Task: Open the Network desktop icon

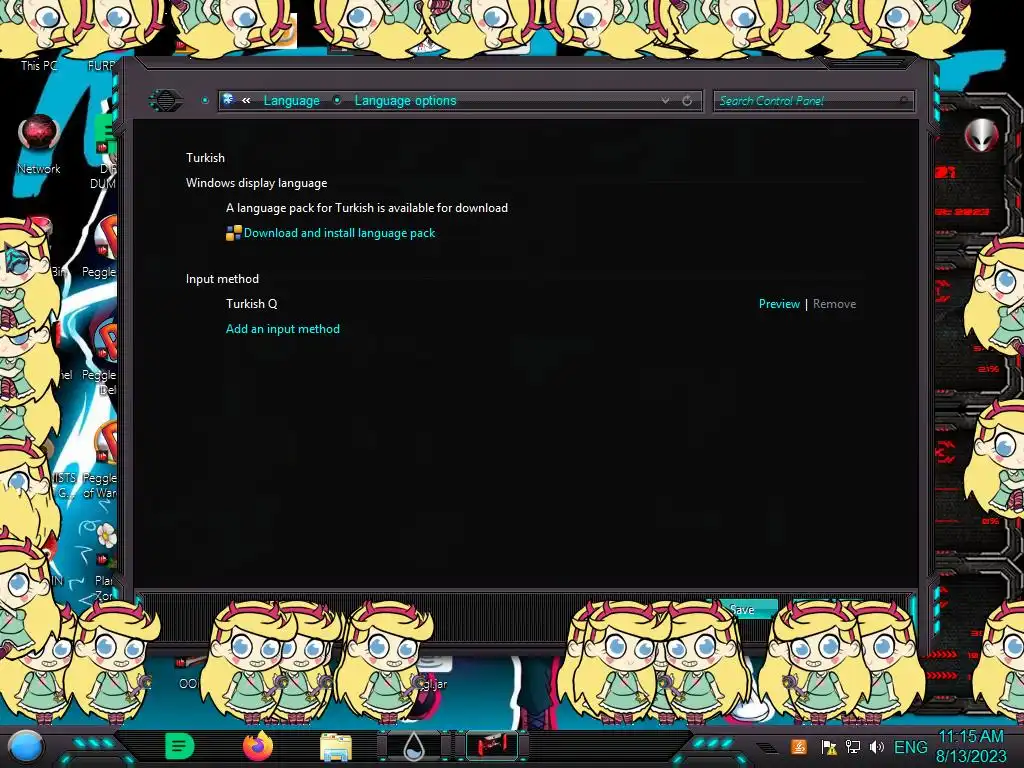Action: (x=39, y=144)
